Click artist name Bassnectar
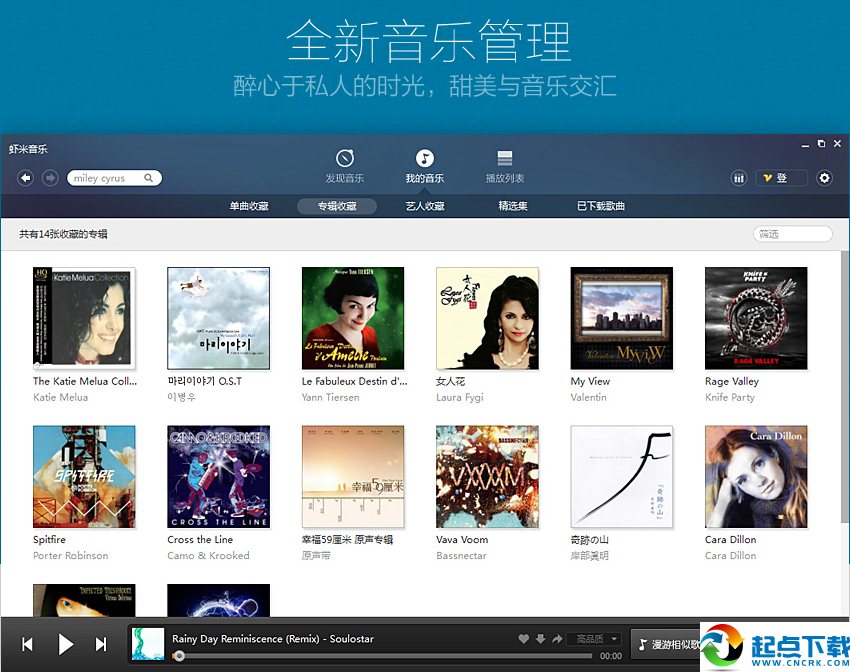 (461, 555)
